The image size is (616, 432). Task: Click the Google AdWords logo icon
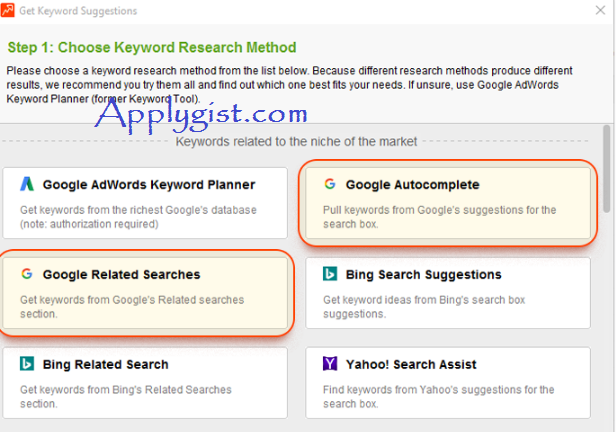pos(27,184)
